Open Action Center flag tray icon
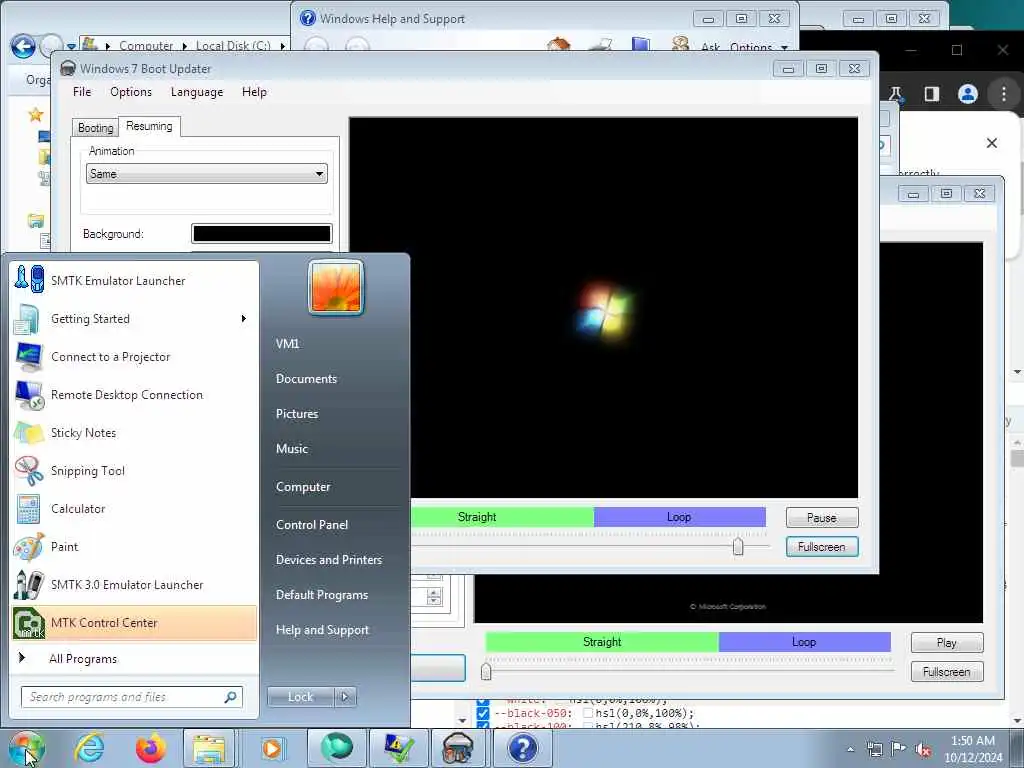The height and width of the screenshot is (768, 1024). [899, 749]
